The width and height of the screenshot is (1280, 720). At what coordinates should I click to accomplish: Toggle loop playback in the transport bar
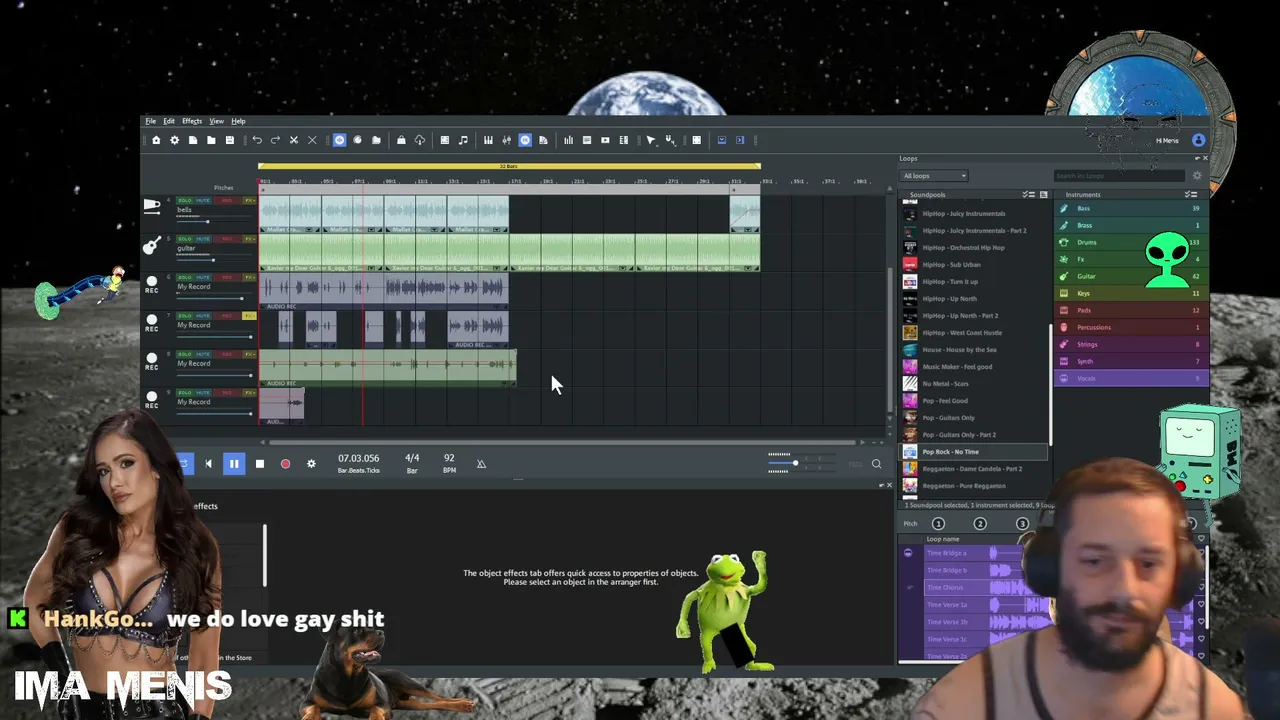183,464
